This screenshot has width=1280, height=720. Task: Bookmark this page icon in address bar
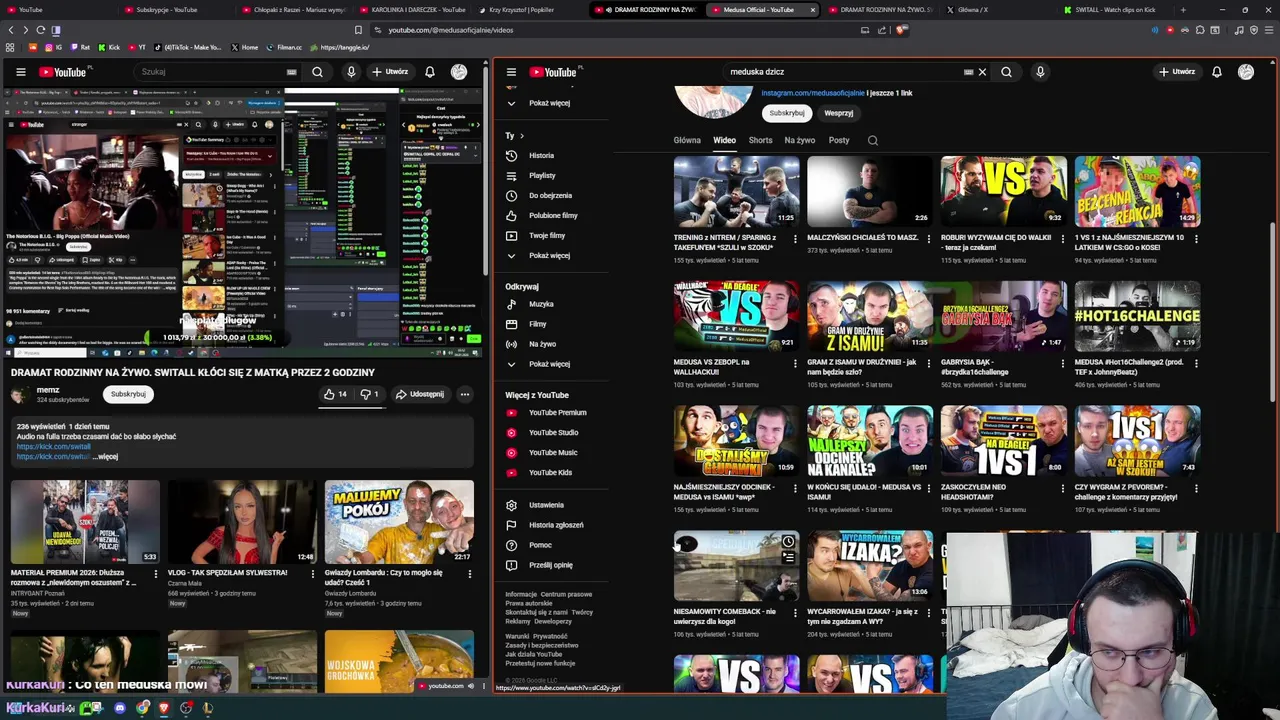coord(359,30)
